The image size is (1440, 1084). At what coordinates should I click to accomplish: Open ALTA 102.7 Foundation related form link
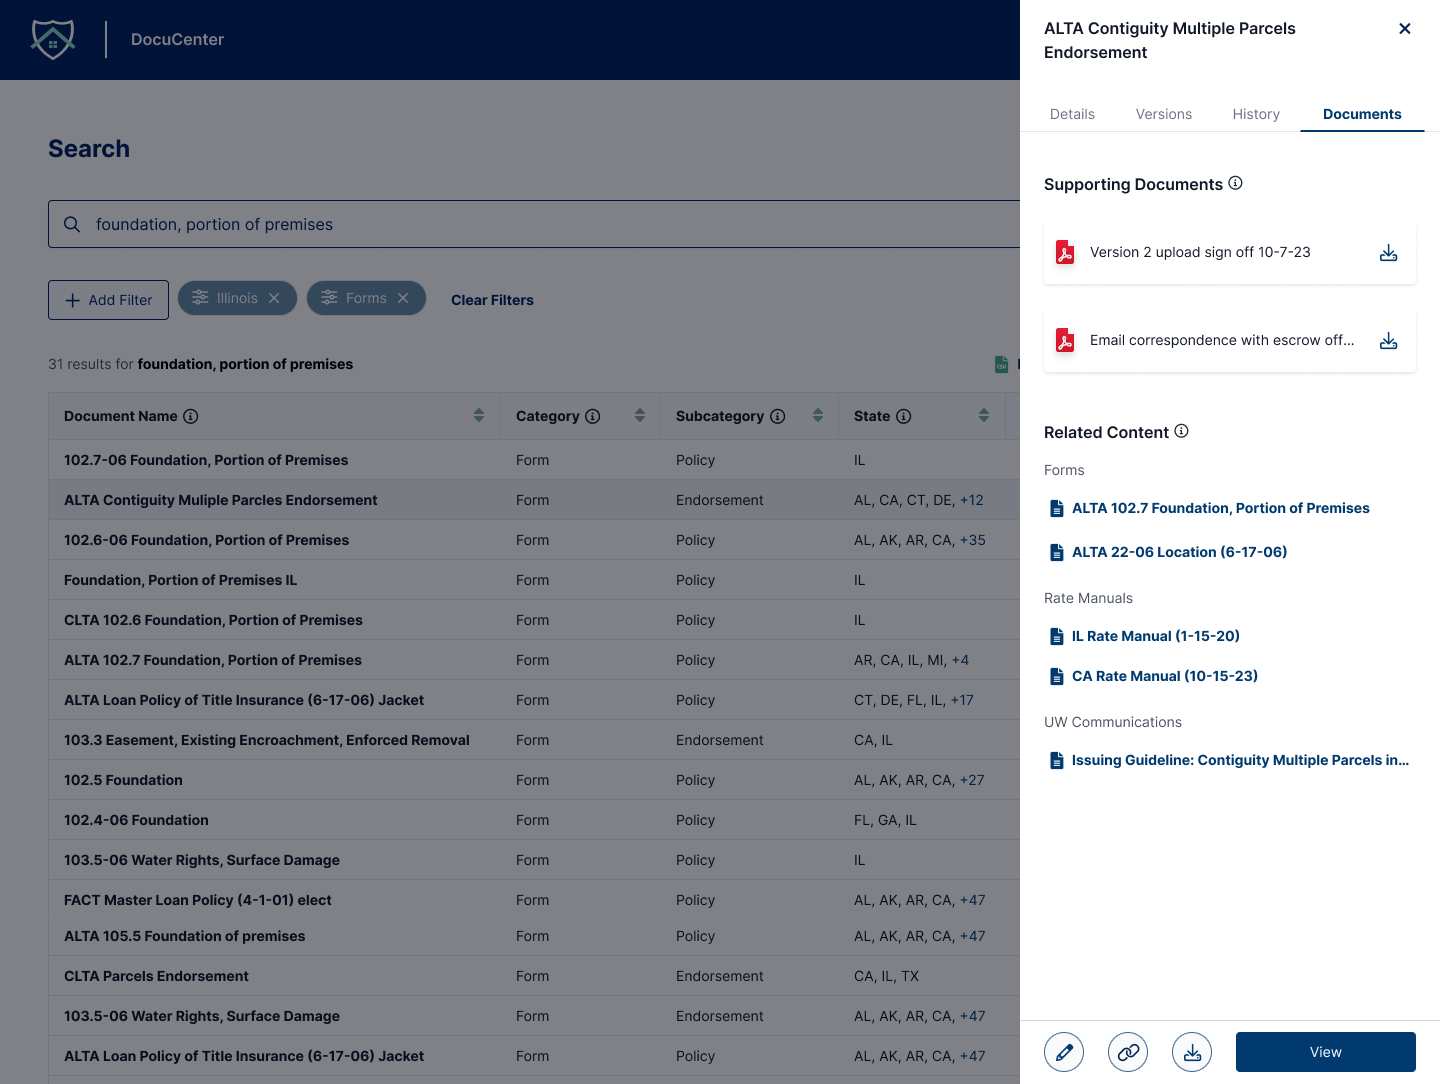click(1221, 508)
